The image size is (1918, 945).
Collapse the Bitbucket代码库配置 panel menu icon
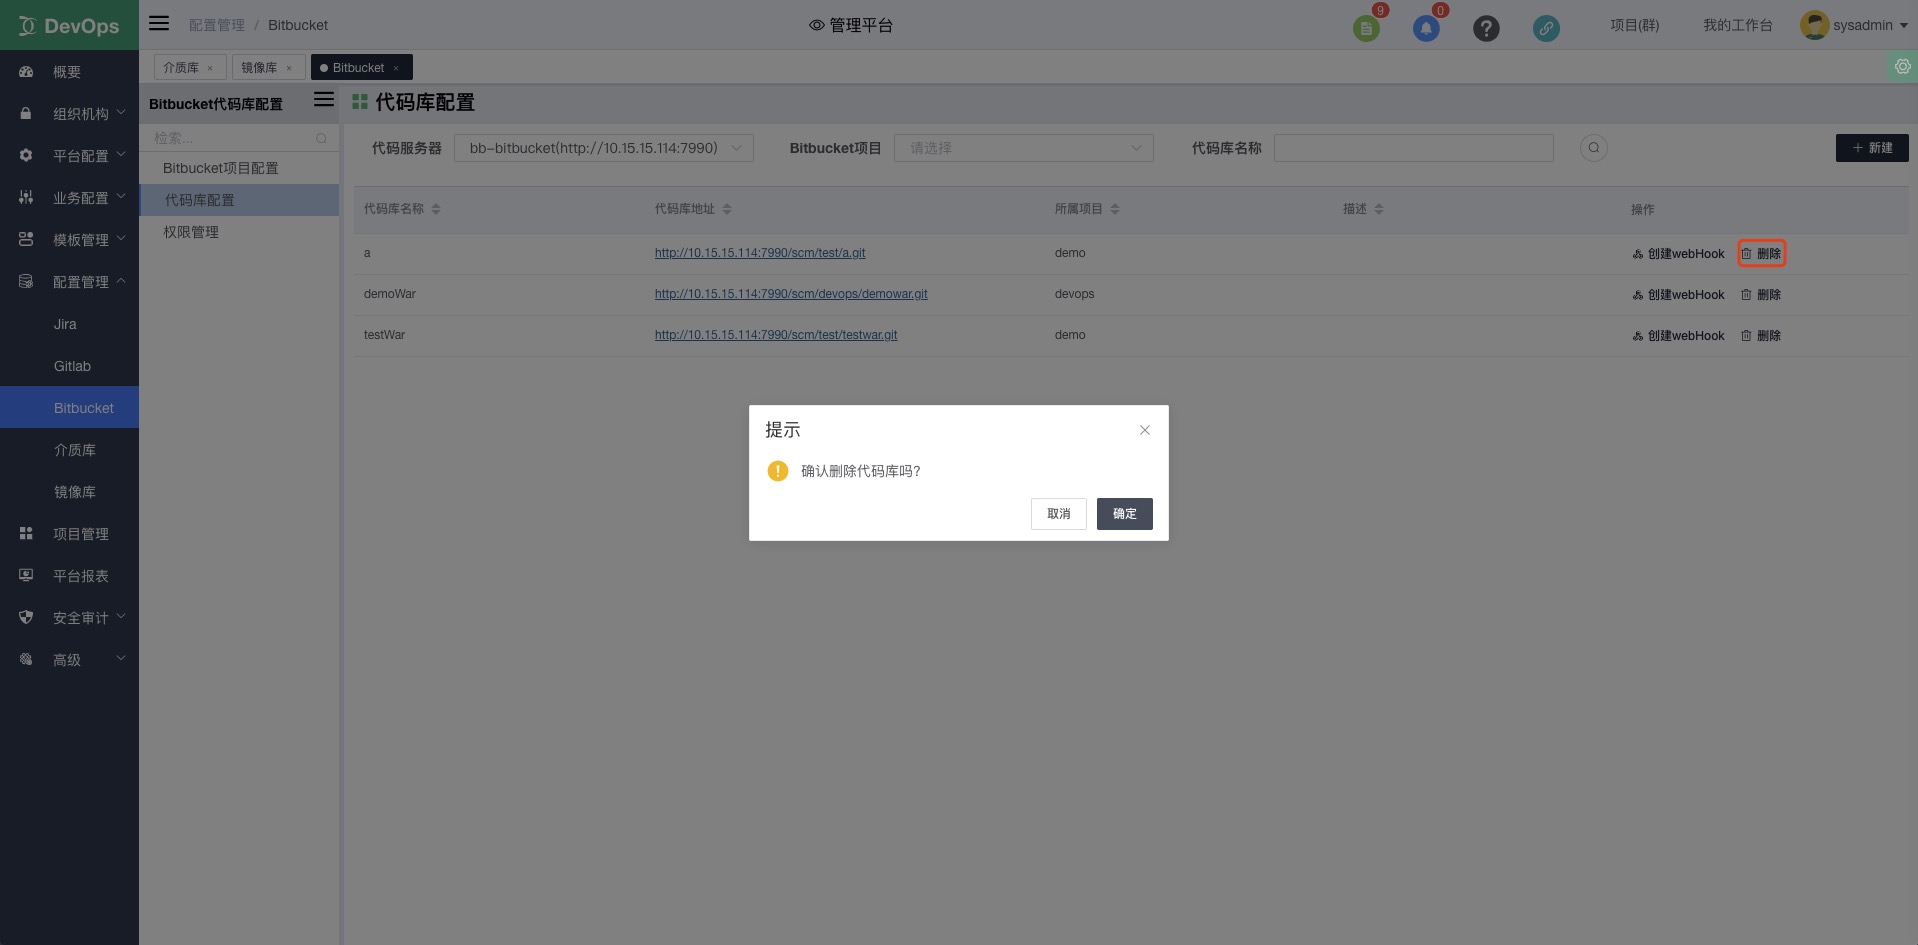(324, 99)
